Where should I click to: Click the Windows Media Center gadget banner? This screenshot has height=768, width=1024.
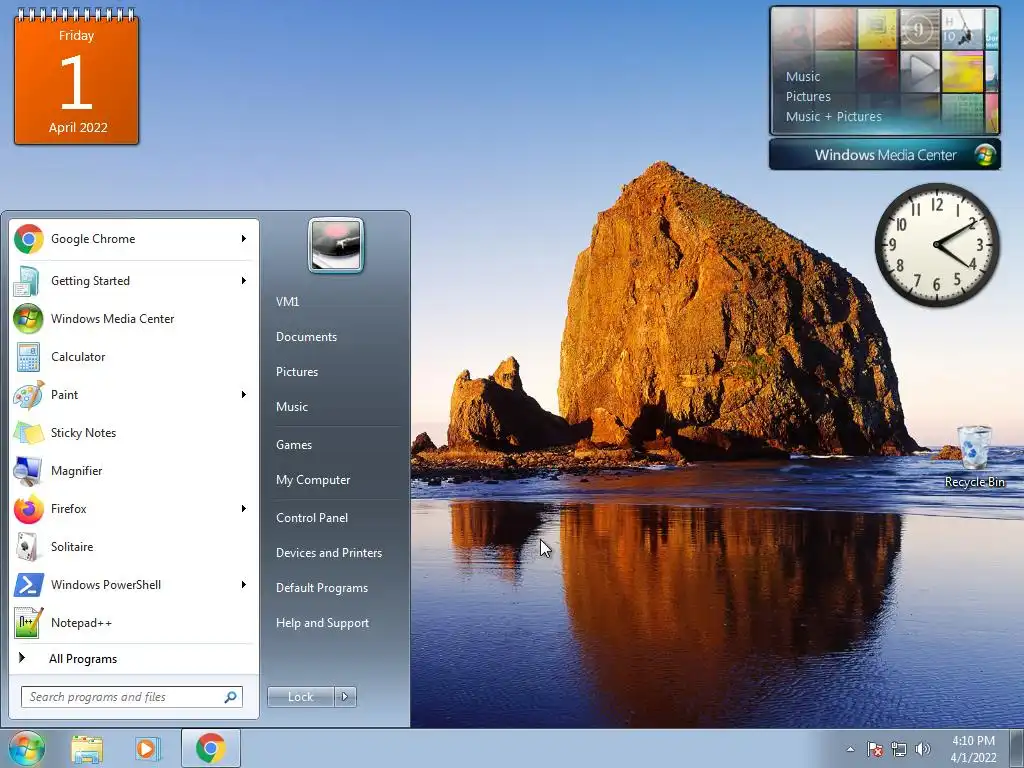coord(885,155)
